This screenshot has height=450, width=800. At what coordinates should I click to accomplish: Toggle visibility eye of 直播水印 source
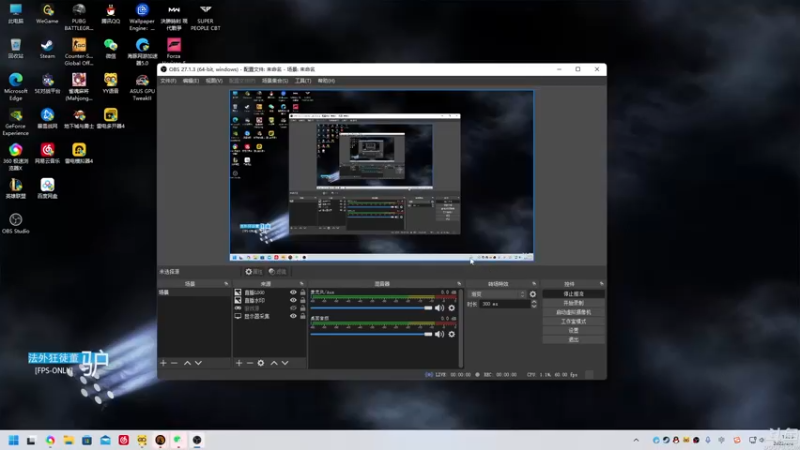(x=293, y=301)
